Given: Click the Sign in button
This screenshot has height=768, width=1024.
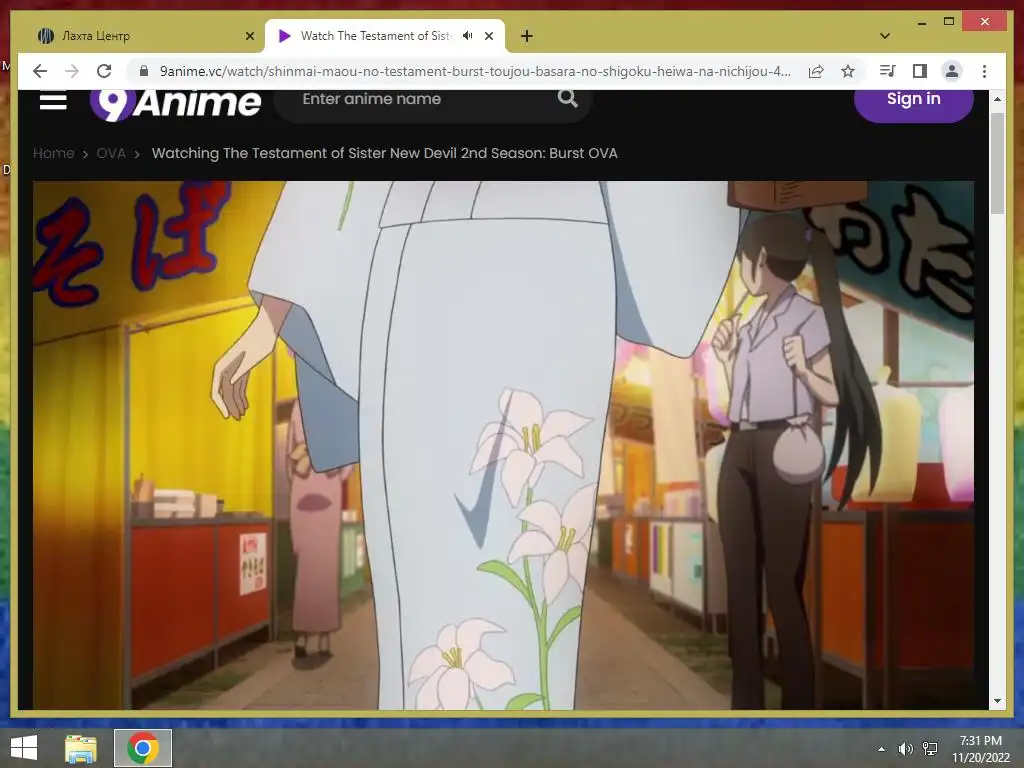Looking at the screenshot, I should pyautogui.click(x=913, y=103).
